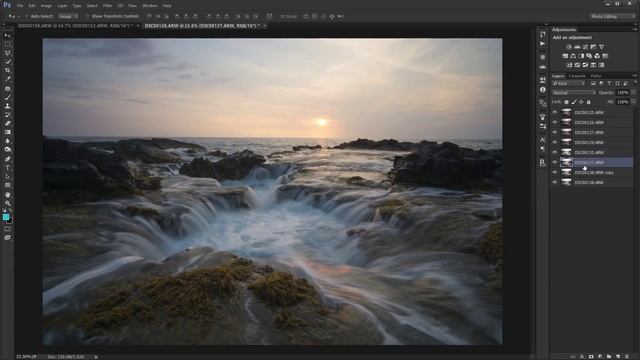Hide the DSC00138.ARW copy layer
The image size is (640, 360).
pyautogui.click(x=554, y=172)
